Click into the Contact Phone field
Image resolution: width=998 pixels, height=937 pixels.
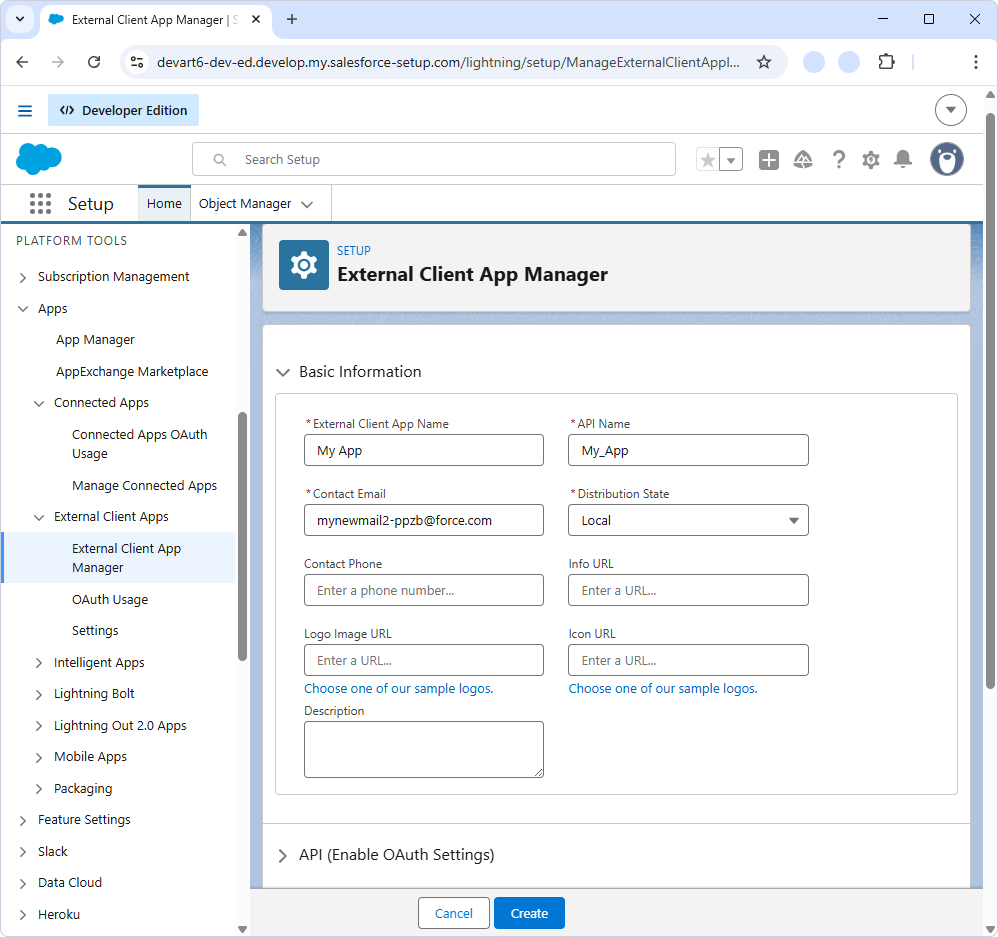pyautogui.click(x=424, y=590)
